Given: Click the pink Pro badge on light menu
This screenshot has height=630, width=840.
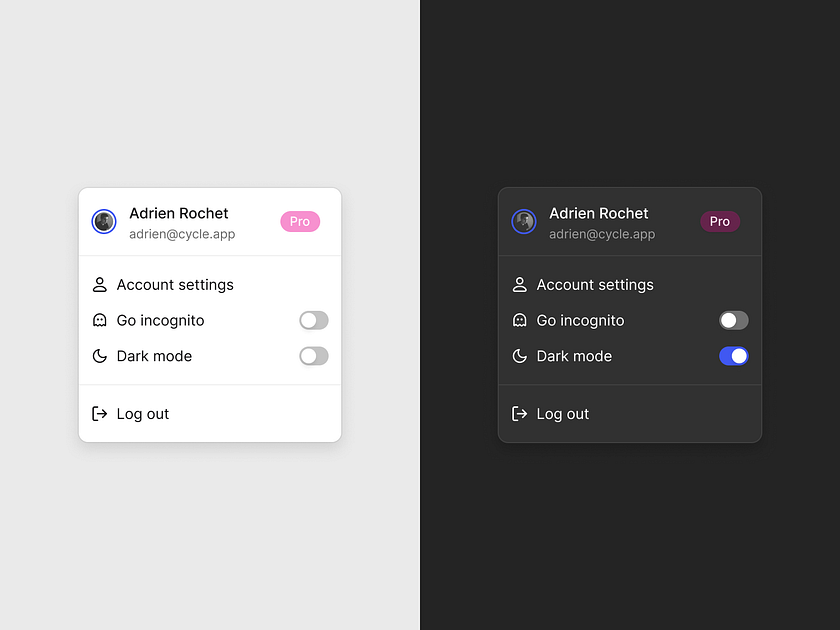Looking at the screenshot, I should (x=300, y=221).
